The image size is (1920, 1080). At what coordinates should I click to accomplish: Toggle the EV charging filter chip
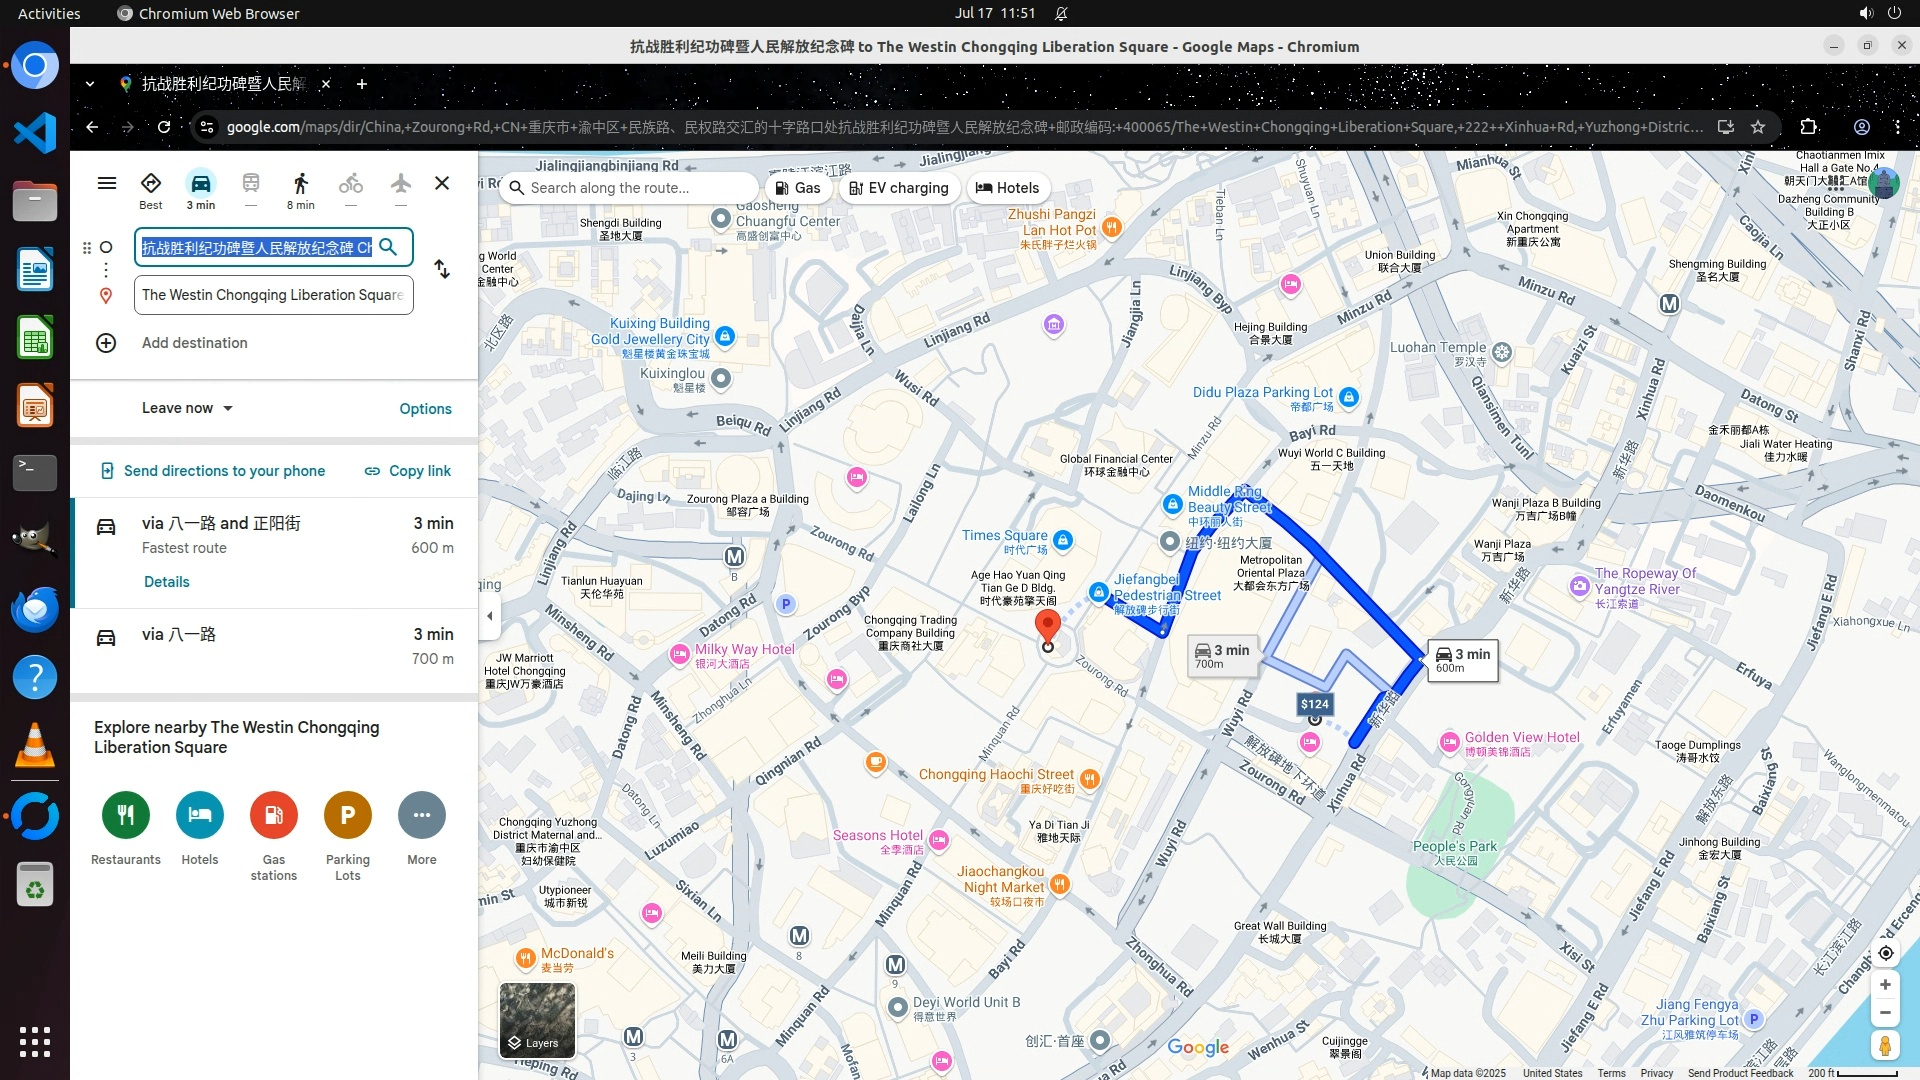pos(899,188)
